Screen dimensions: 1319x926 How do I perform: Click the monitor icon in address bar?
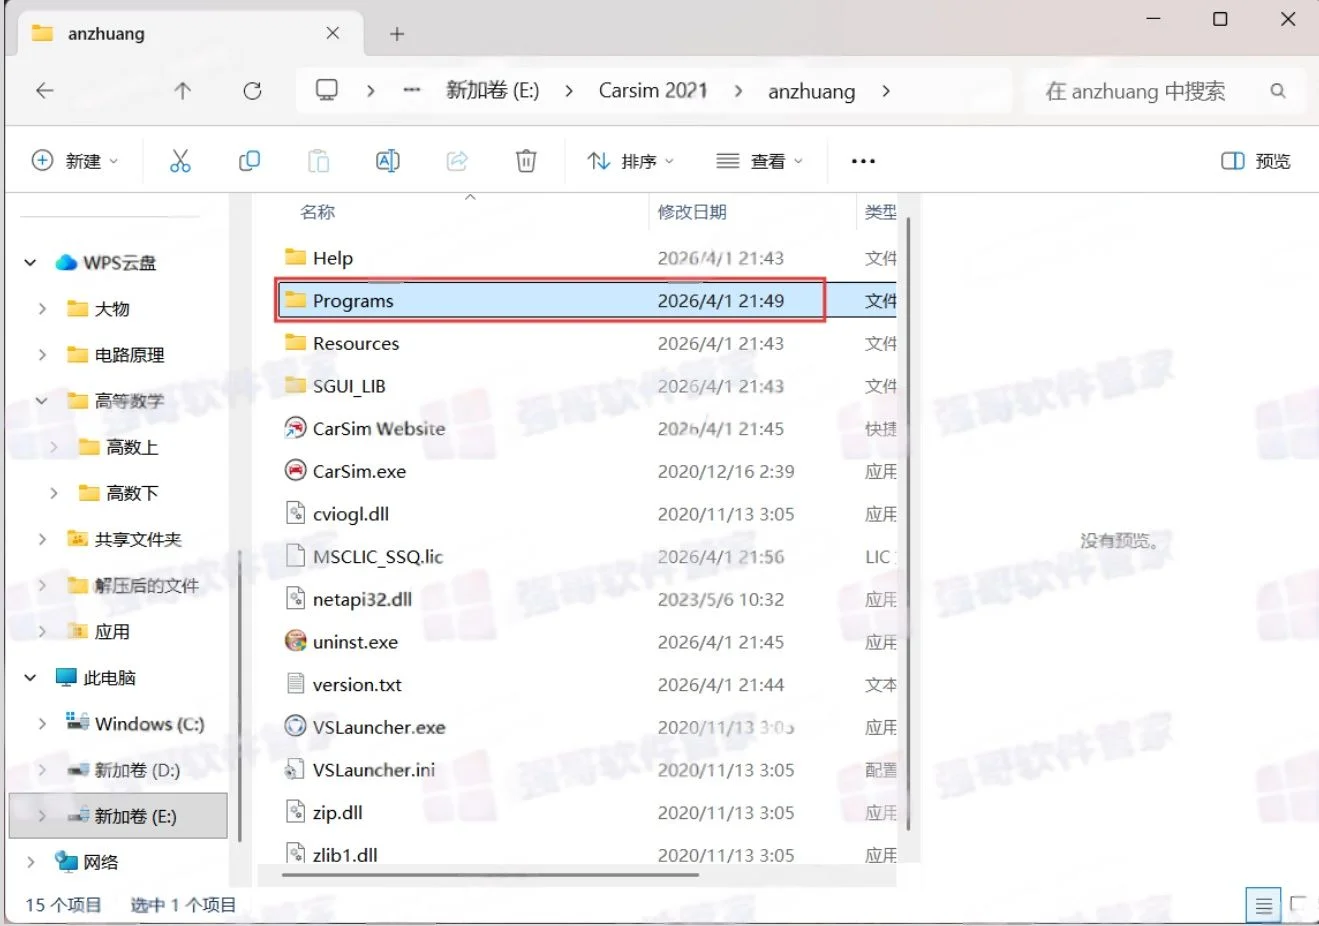[x=327, y=90]
